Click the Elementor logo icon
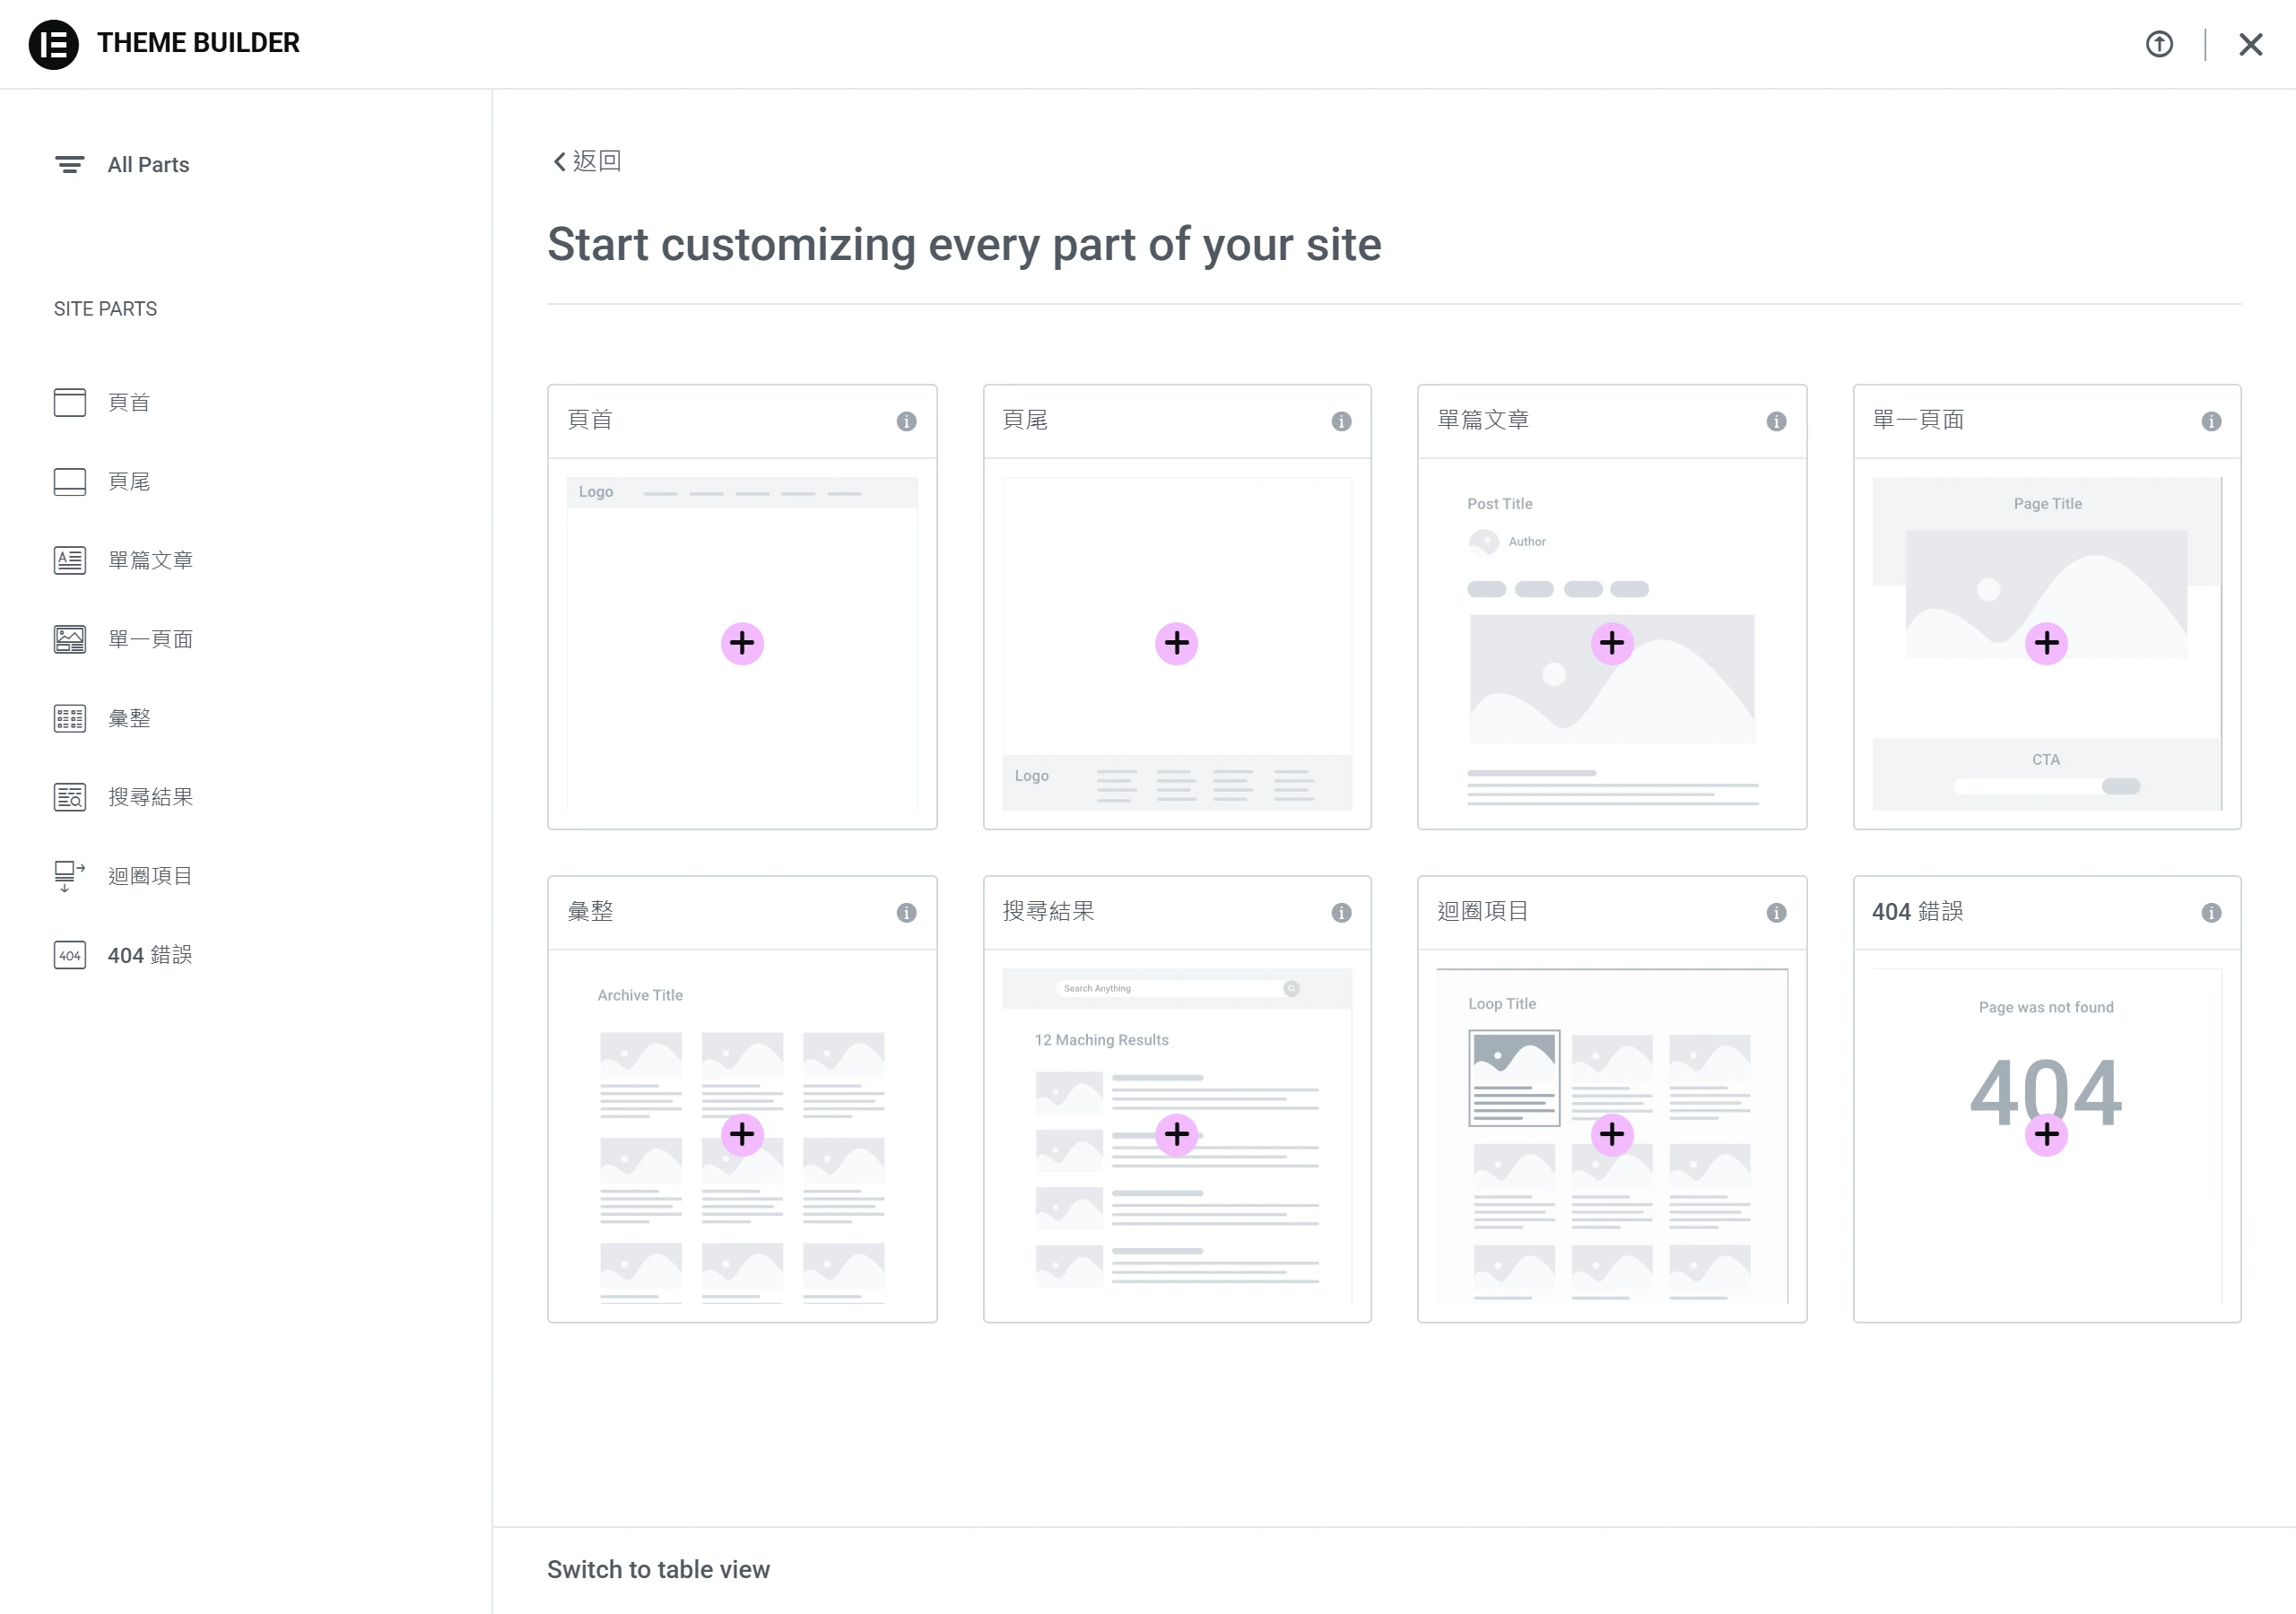2296x1614 pixels. [x=53, y=44]
